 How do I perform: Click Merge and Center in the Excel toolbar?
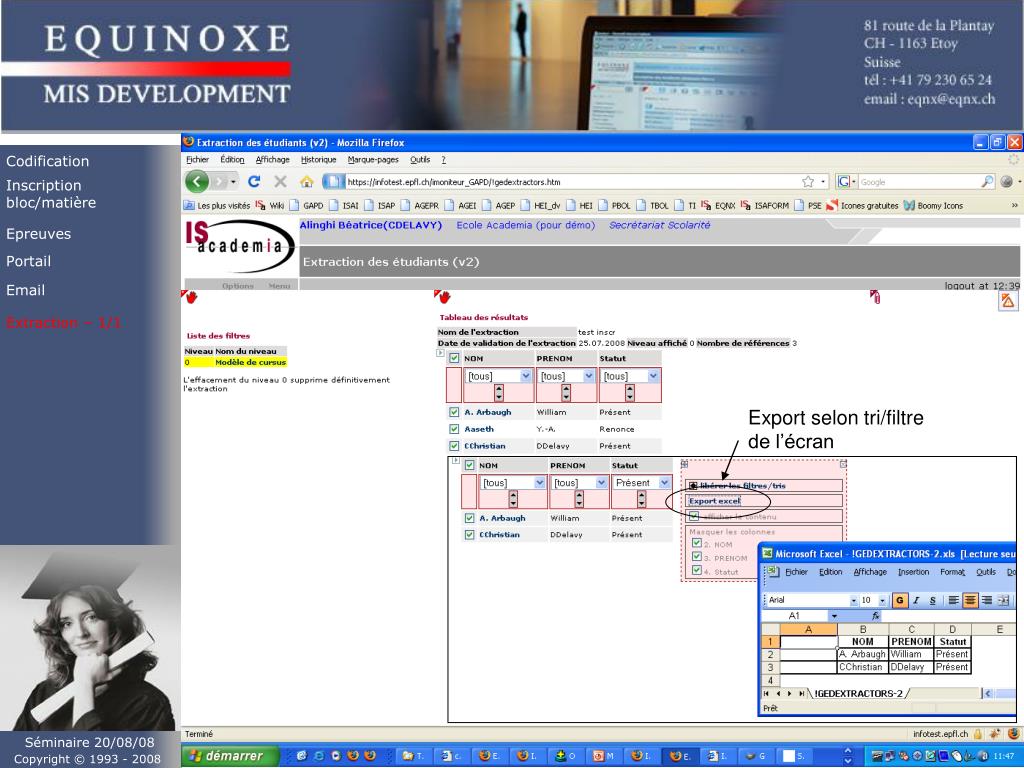point(1003,600)
